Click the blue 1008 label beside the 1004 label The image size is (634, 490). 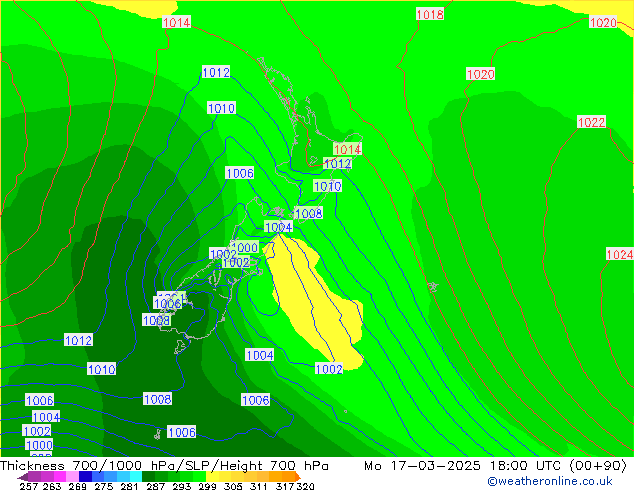(x=309, y=213)
